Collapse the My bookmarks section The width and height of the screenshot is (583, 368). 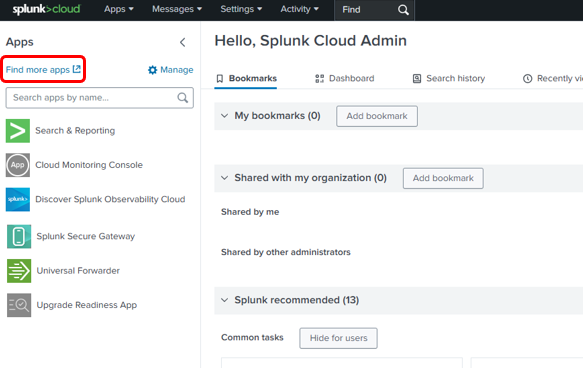(x=224, y=116)
